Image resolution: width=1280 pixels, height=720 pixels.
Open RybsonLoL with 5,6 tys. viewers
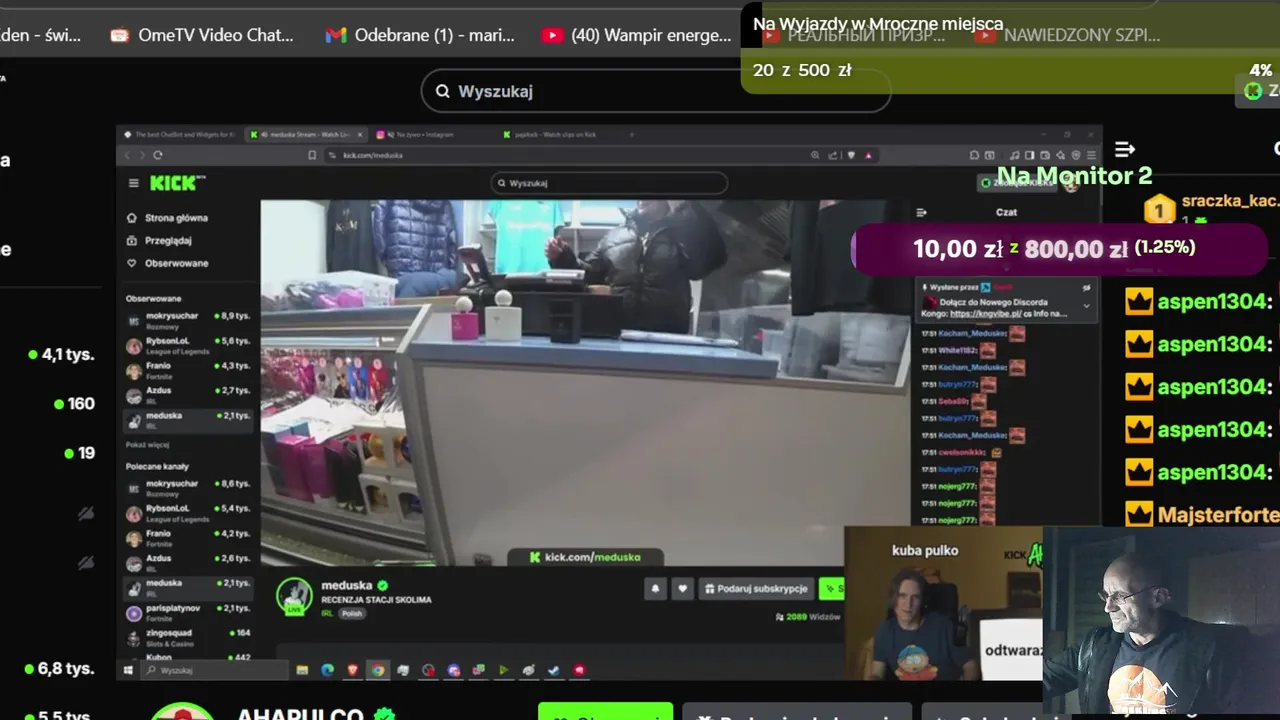coord(187,346)
